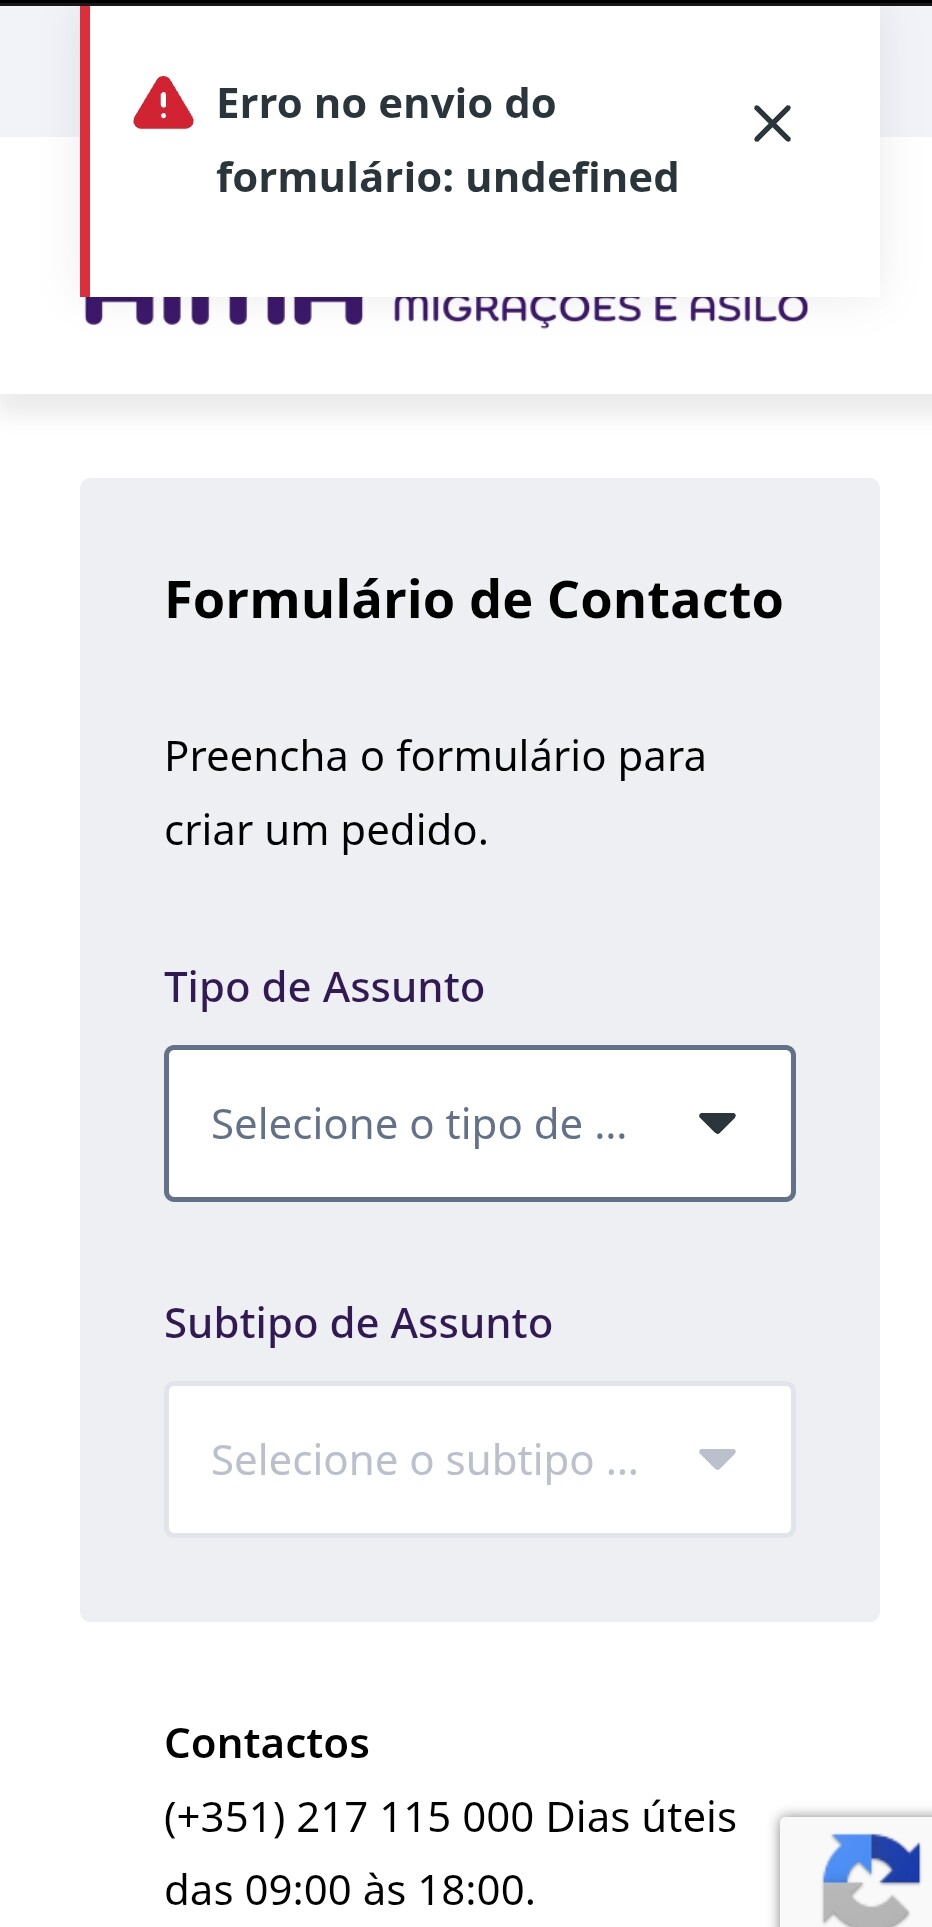Click the red left bar of the error toast
The width and height of the screenshot is (932, 1927).
point(85,150)
